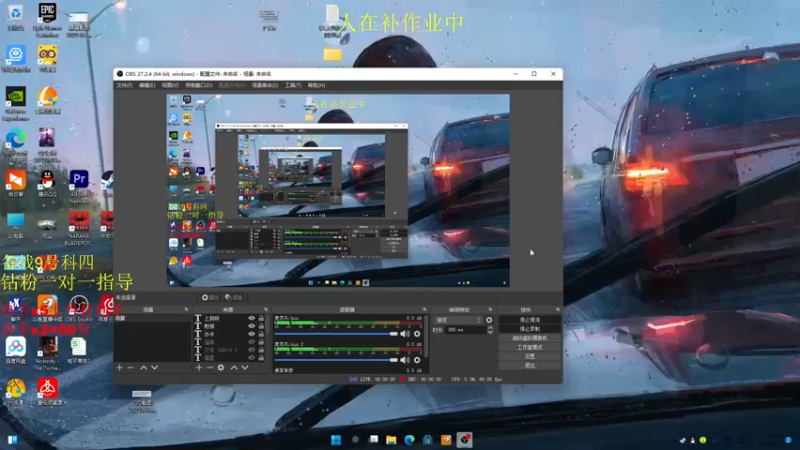This screenshot has width=800, height=450.
Task: Click the Exit (退出) button in Controls
Action: (530, 365)
